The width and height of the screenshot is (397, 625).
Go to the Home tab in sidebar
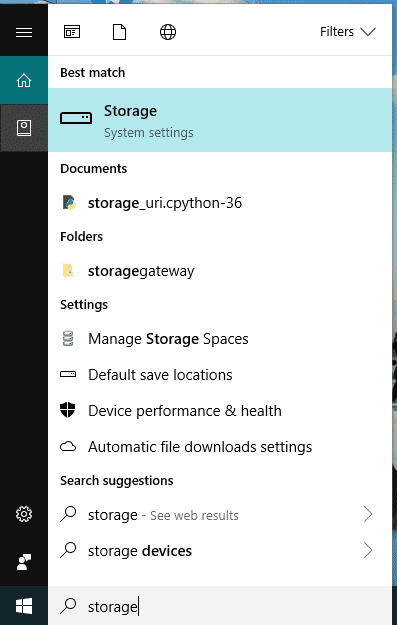tap(24, 80)
